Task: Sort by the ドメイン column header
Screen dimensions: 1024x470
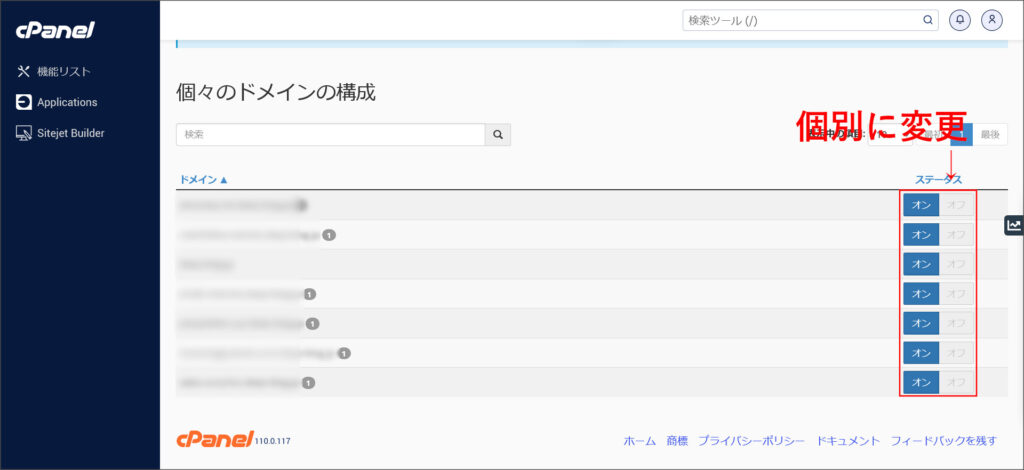Action: 203,180
